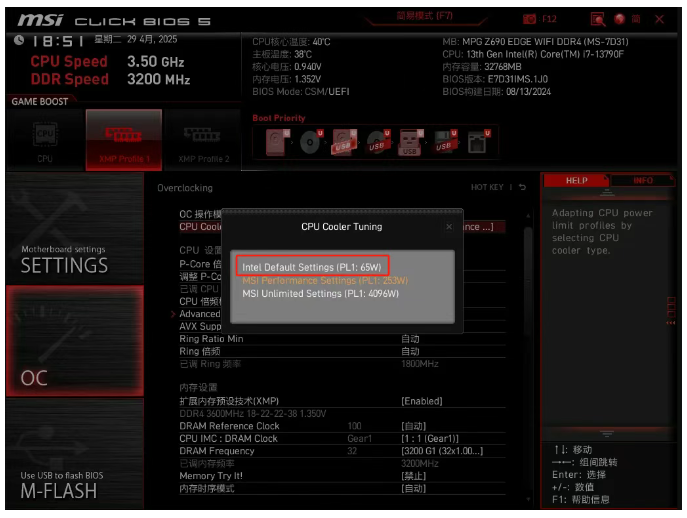The height and width of the screenshot is (518, 687).
Task: Activate XMP Profile 1
Action: point(124,140)
